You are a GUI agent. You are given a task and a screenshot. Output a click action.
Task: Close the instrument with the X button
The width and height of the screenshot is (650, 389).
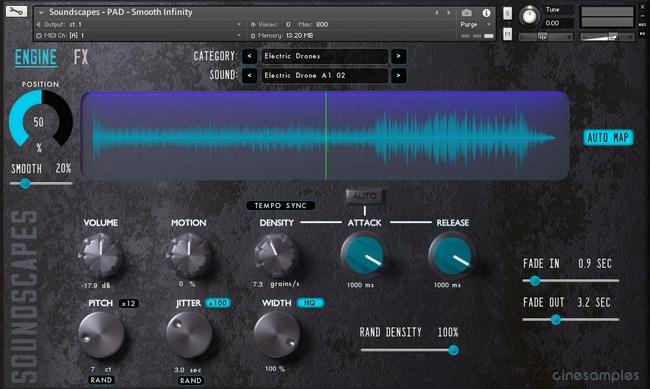pos(642,7)
